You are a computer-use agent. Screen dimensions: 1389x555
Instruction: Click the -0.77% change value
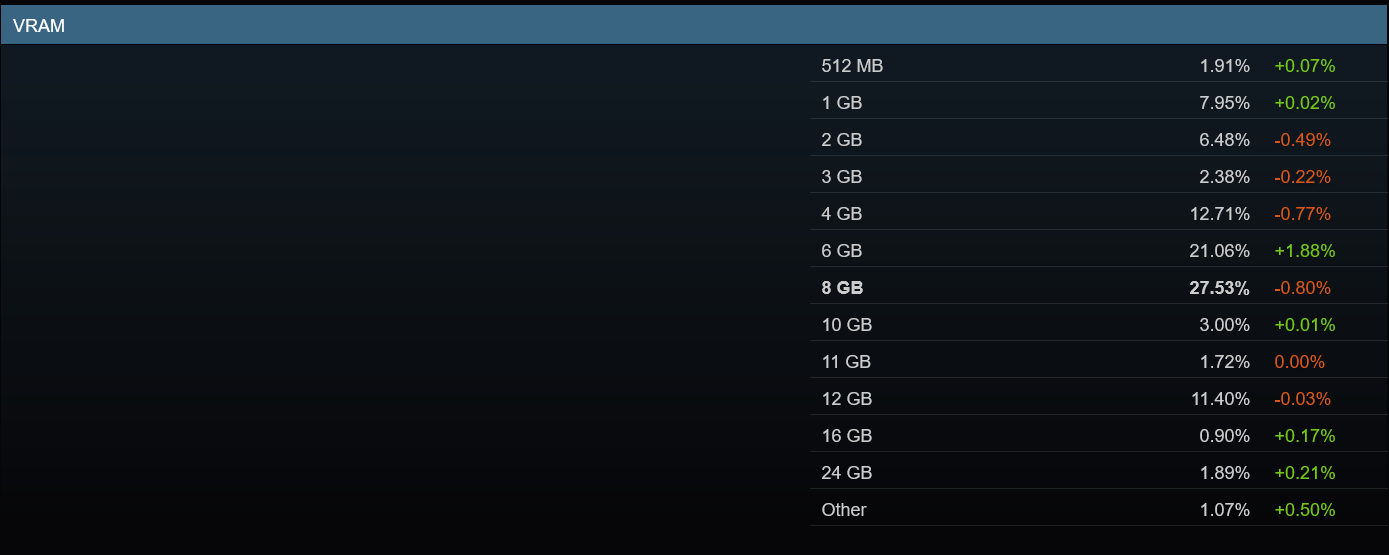(1302, 214)
